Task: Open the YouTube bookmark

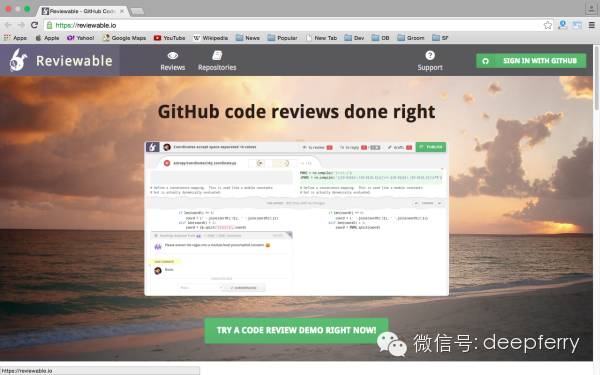Action: point(170,38)
